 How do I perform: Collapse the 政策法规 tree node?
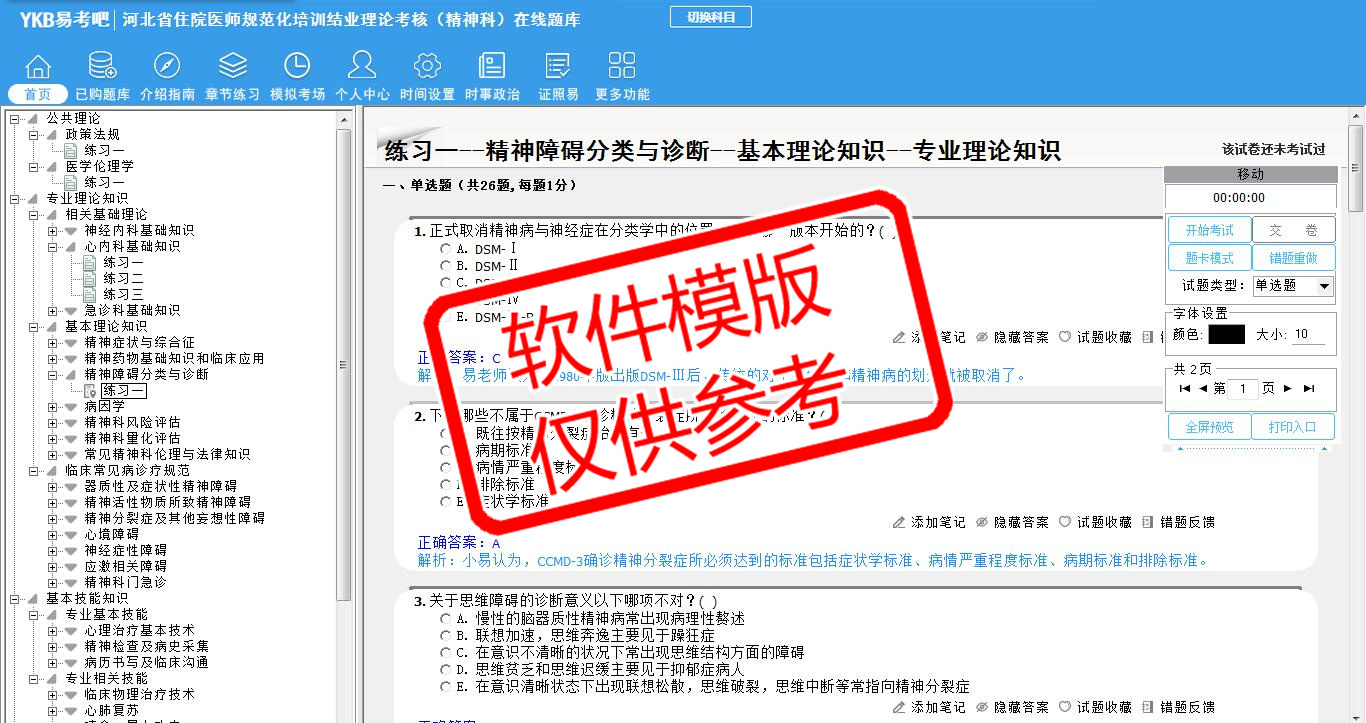pyautogui.click(x=34, y=135)
